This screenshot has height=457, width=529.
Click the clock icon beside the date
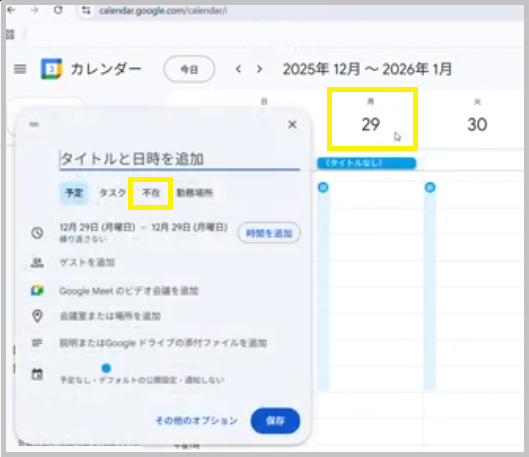point(37,233)
